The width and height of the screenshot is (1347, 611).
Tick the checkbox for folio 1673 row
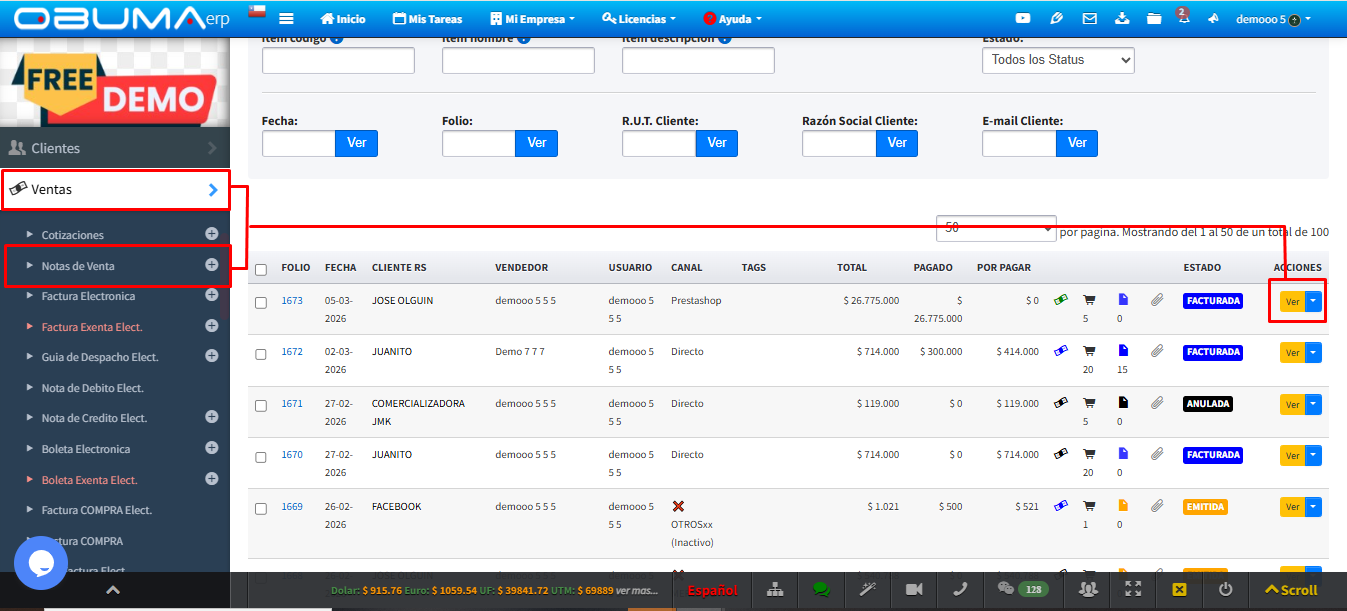[x=261, y=302]
